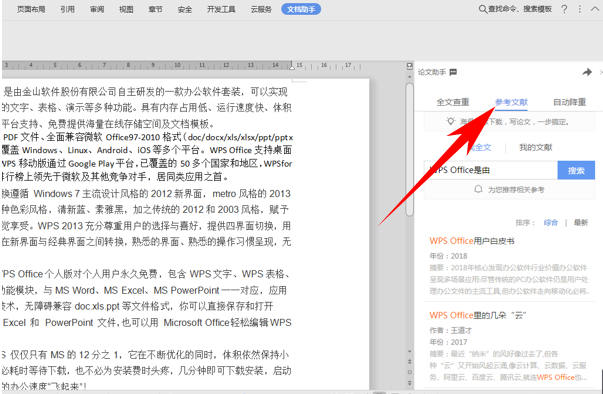Click the 查找命令、搜索模板 search box
Screen dimensions: 603x394
pyautogui.click(x=520, y=9)
